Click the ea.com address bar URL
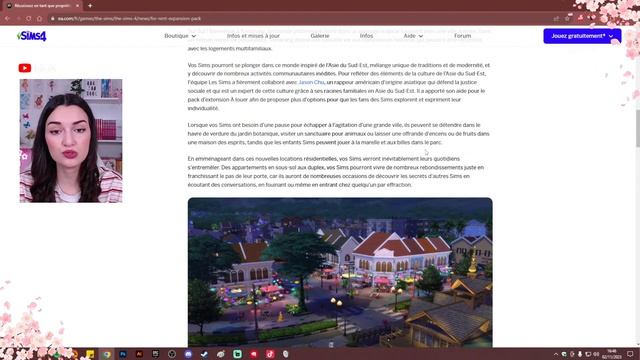Viewport: 640px width, 360px height. click(x=129, y=18)
